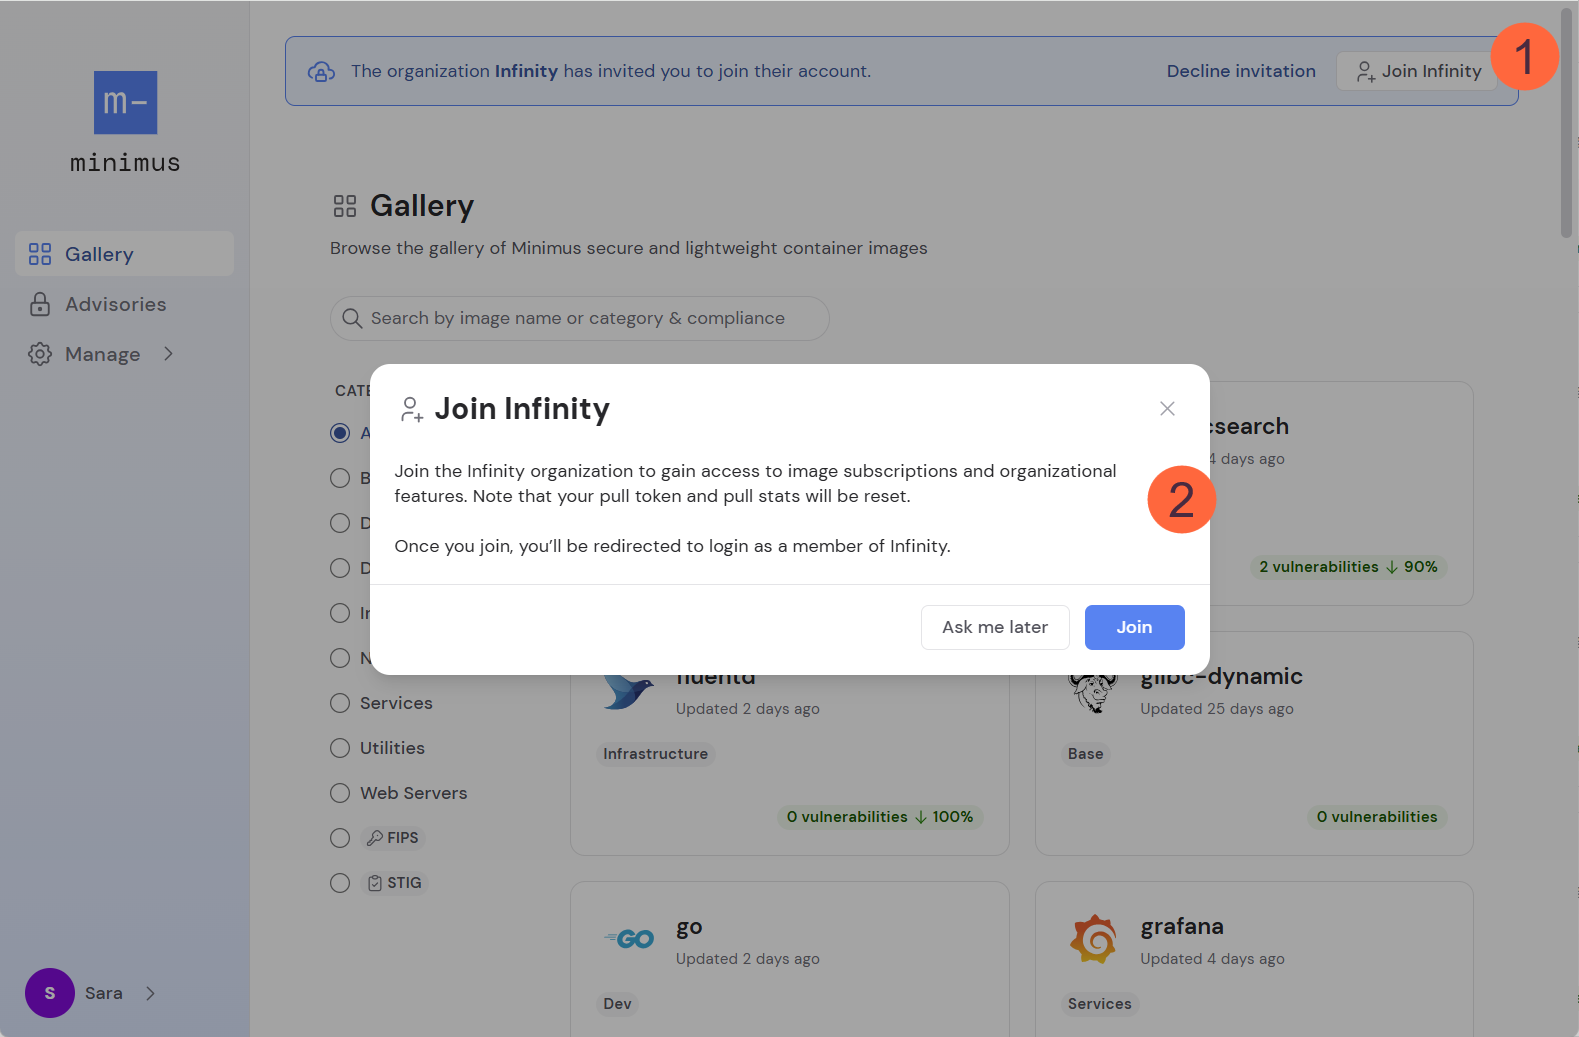Click the cloud invitation icon in banner

[x=321, y=71]
